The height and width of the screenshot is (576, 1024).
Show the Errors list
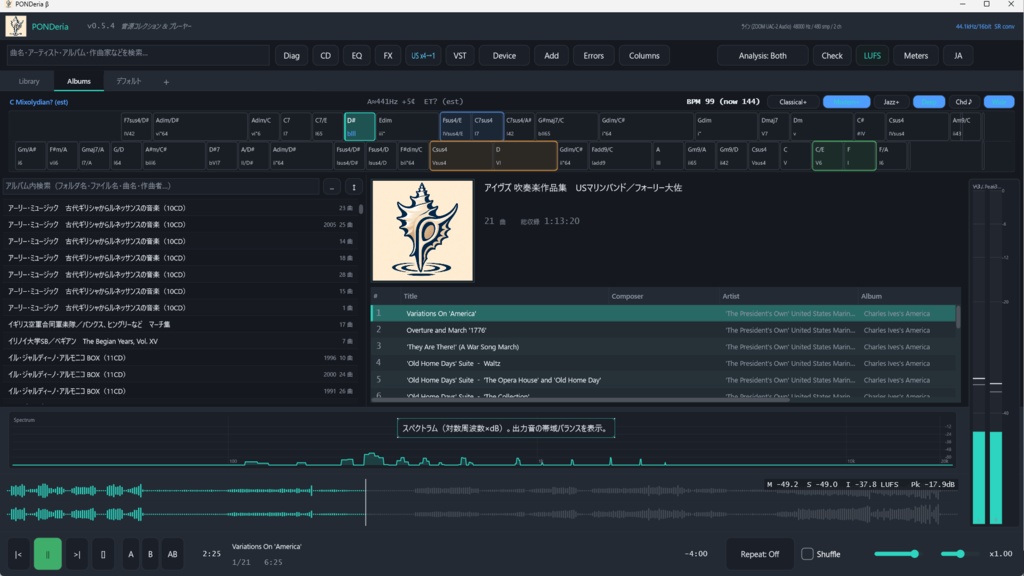(593, 56)
